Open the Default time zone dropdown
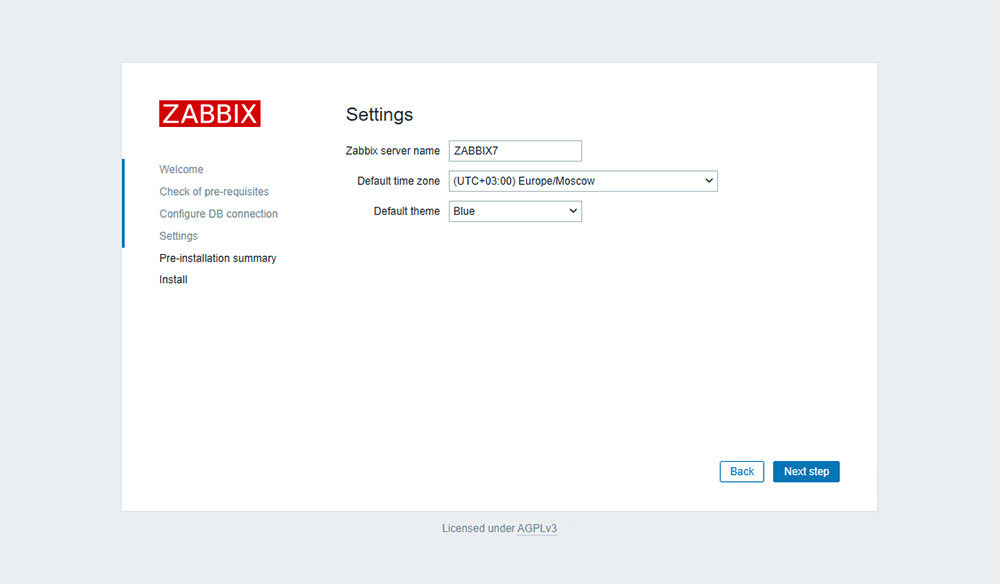This screenshot has width=1000, height=584. point(583,181)
